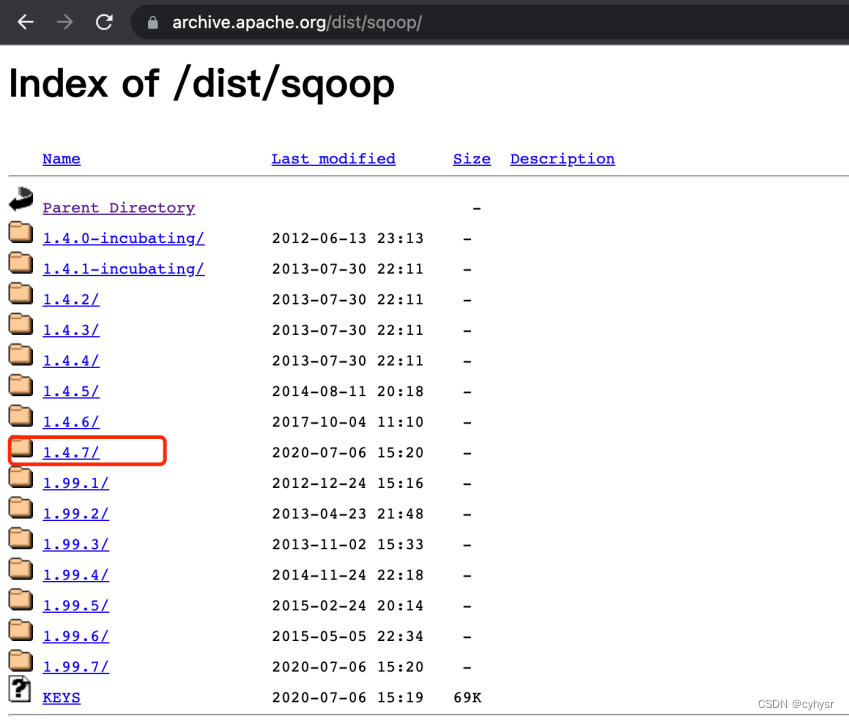Open the 1.99.5/ directory link
The height and width of the screenshot is (720, 849).
click(x=76, y=605)
